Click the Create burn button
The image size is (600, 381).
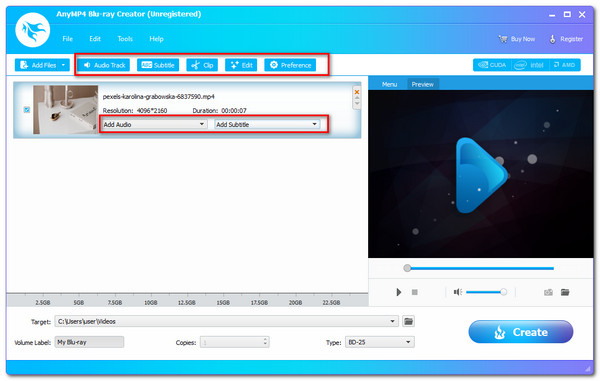pos(520,332)
